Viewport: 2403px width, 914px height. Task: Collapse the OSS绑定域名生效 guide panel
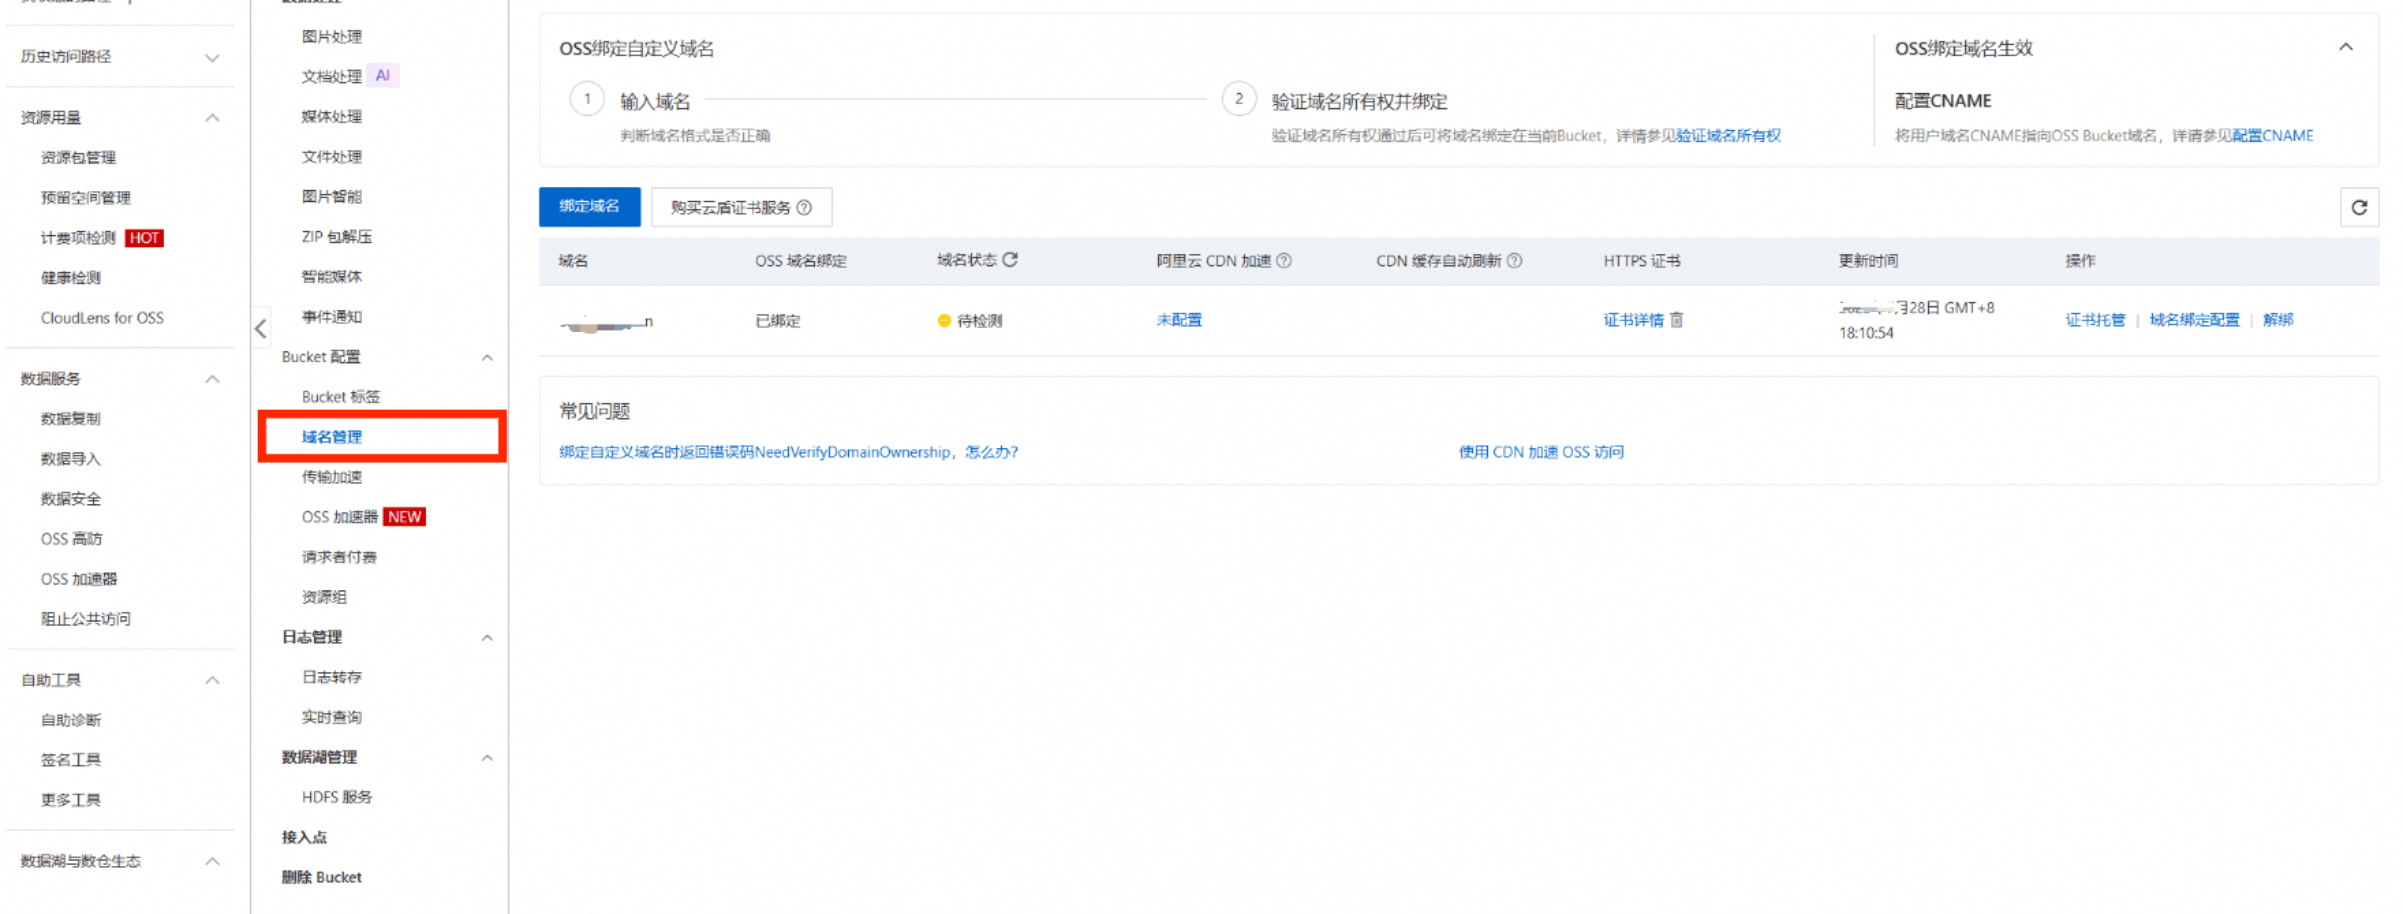[x=2345, y=48]
